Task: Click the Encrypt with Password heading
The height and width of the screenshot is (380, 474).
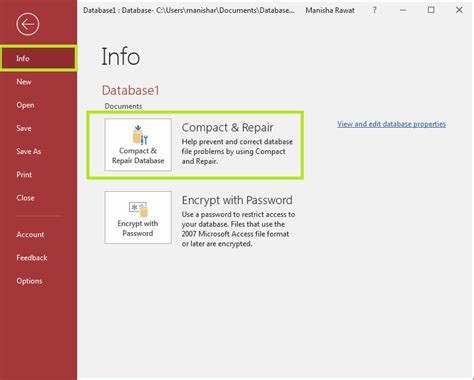Action: (237, 200)
